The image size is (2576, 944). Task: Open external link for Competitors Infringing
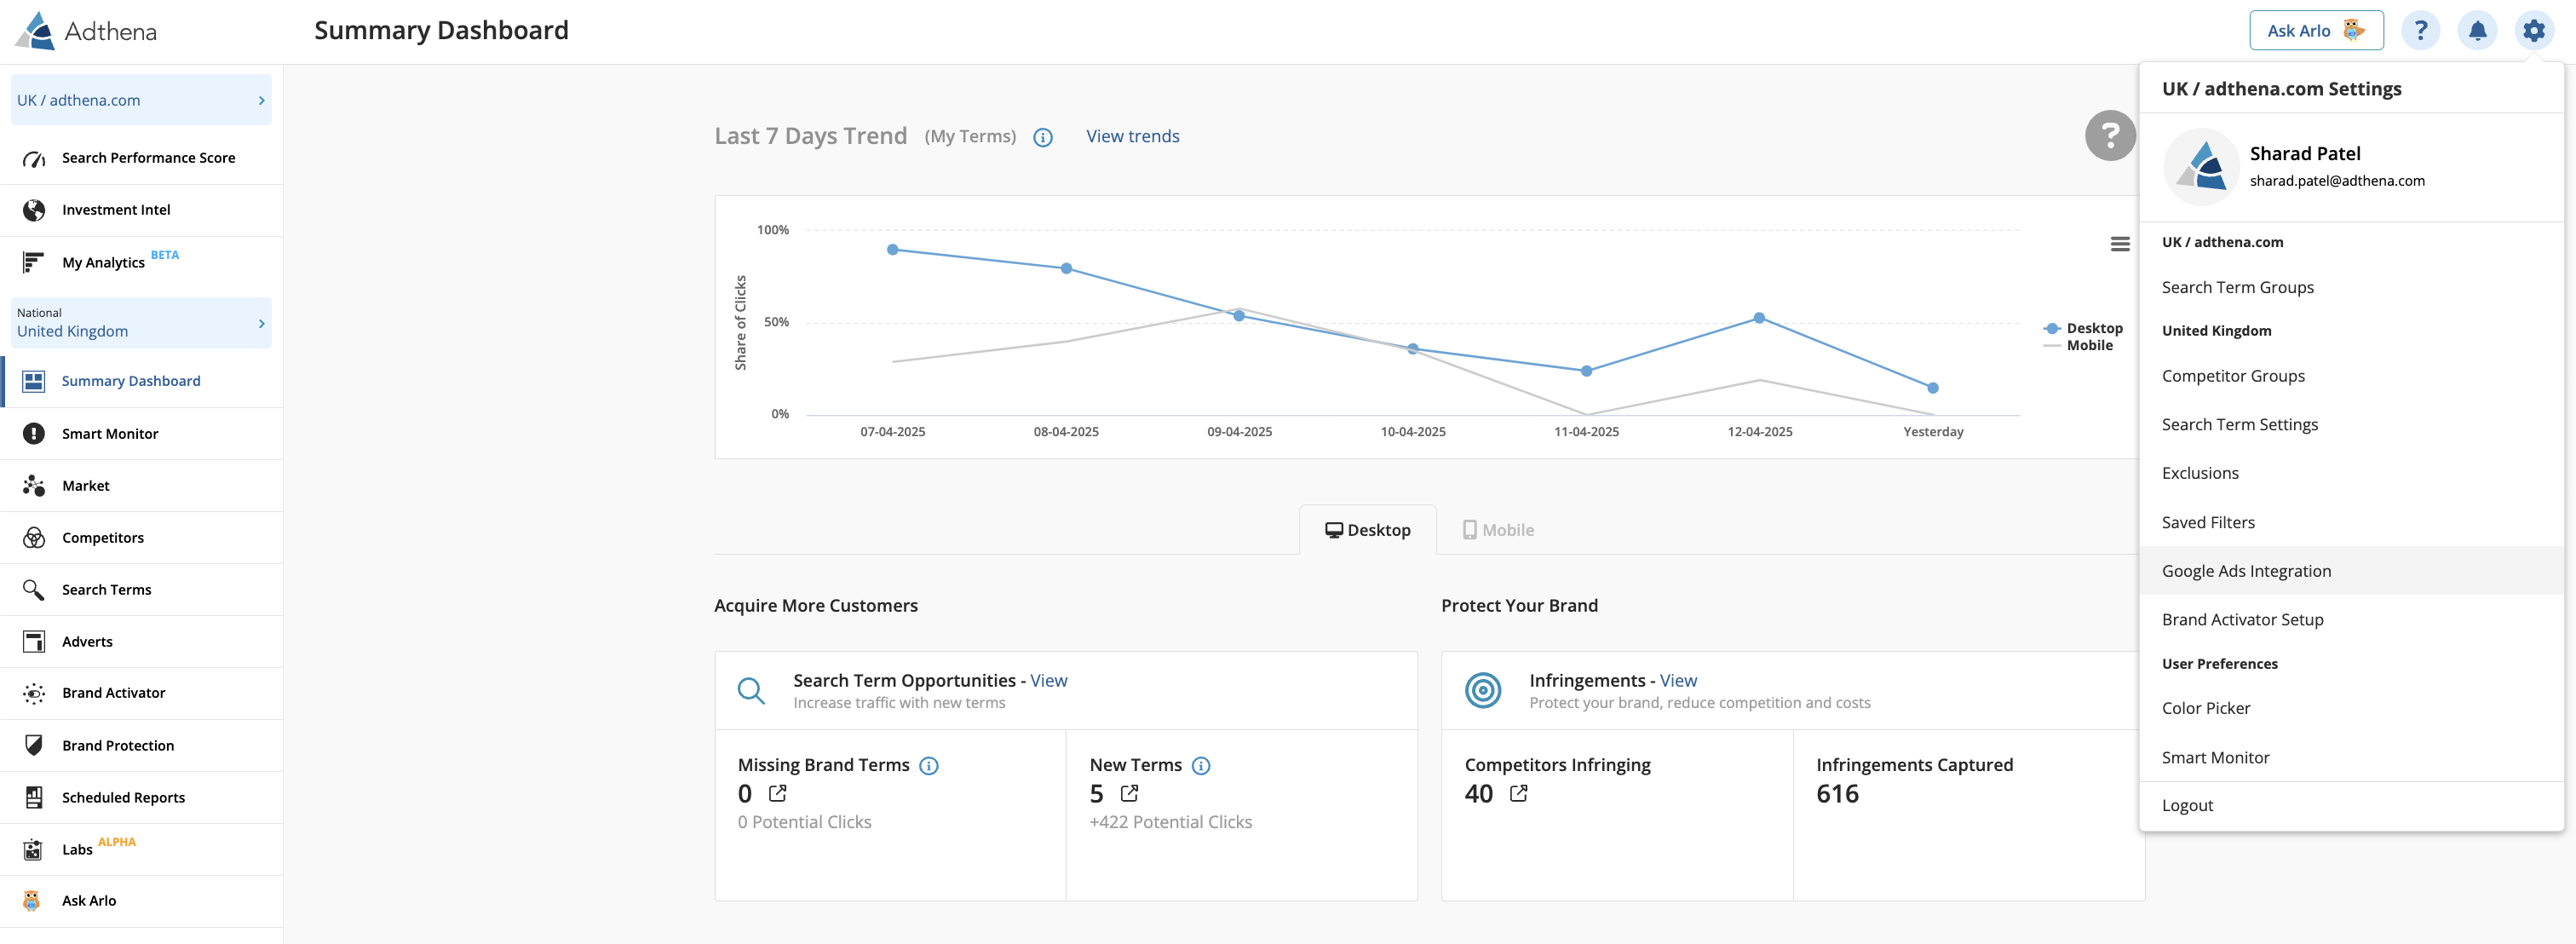coord(1518,794)
